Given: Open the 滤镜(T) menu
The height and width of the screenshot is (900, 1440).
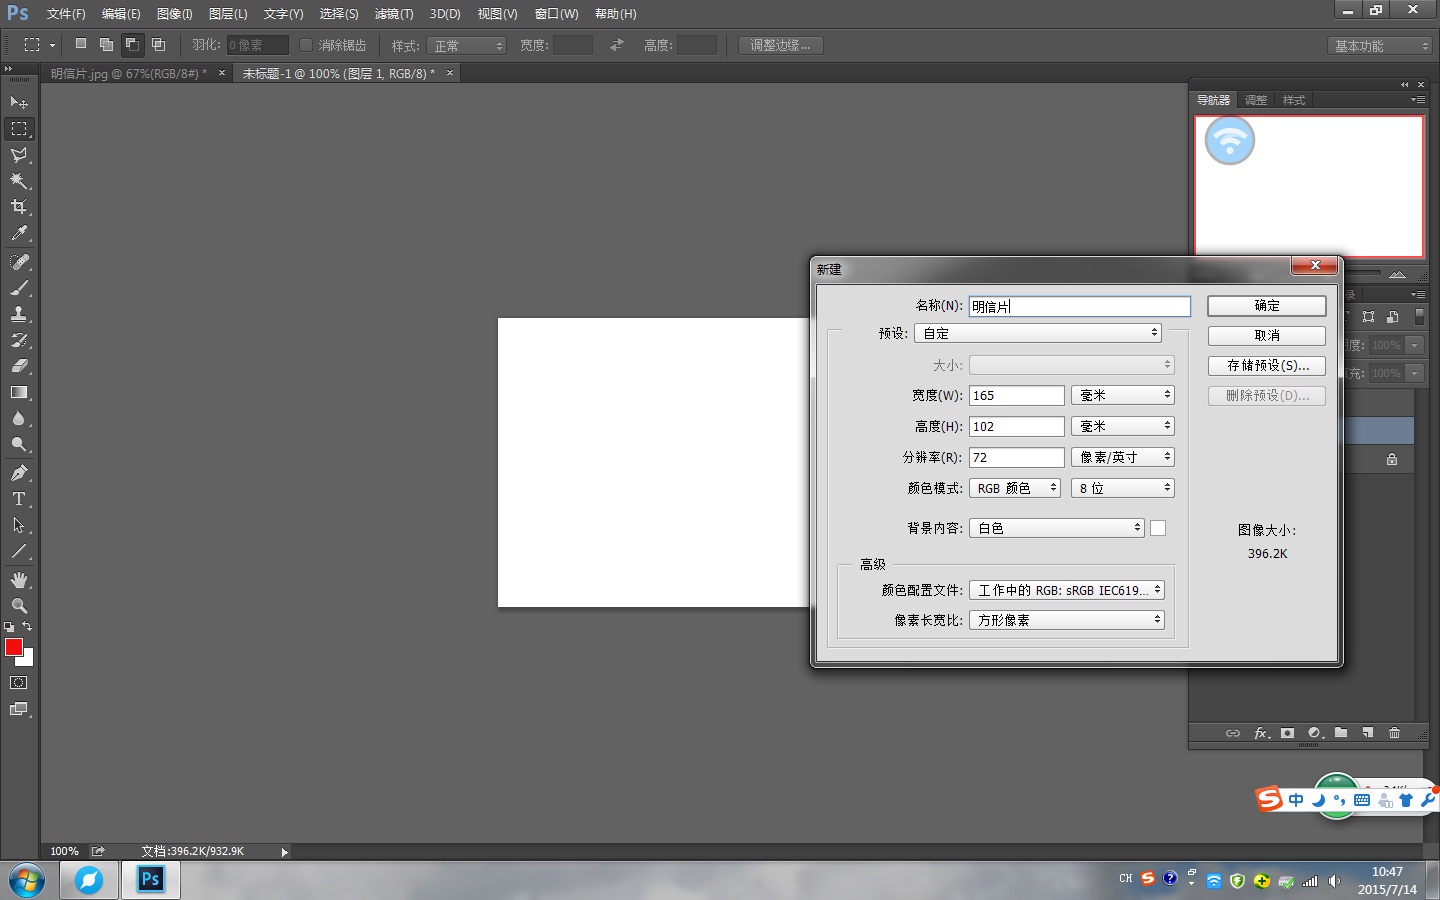Looking at the screenshot, I should (394, 14).
